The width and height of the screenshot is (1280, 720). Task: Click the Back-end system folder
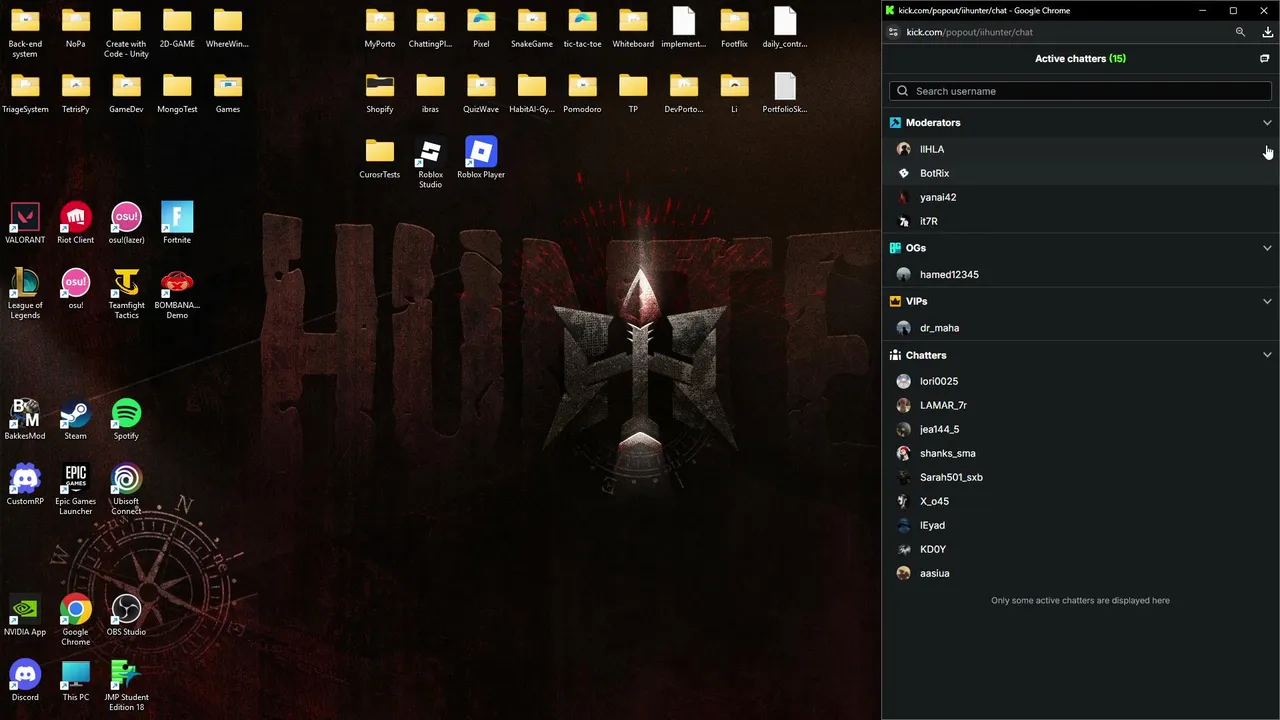pyautogui.click(x=25, y=33)
